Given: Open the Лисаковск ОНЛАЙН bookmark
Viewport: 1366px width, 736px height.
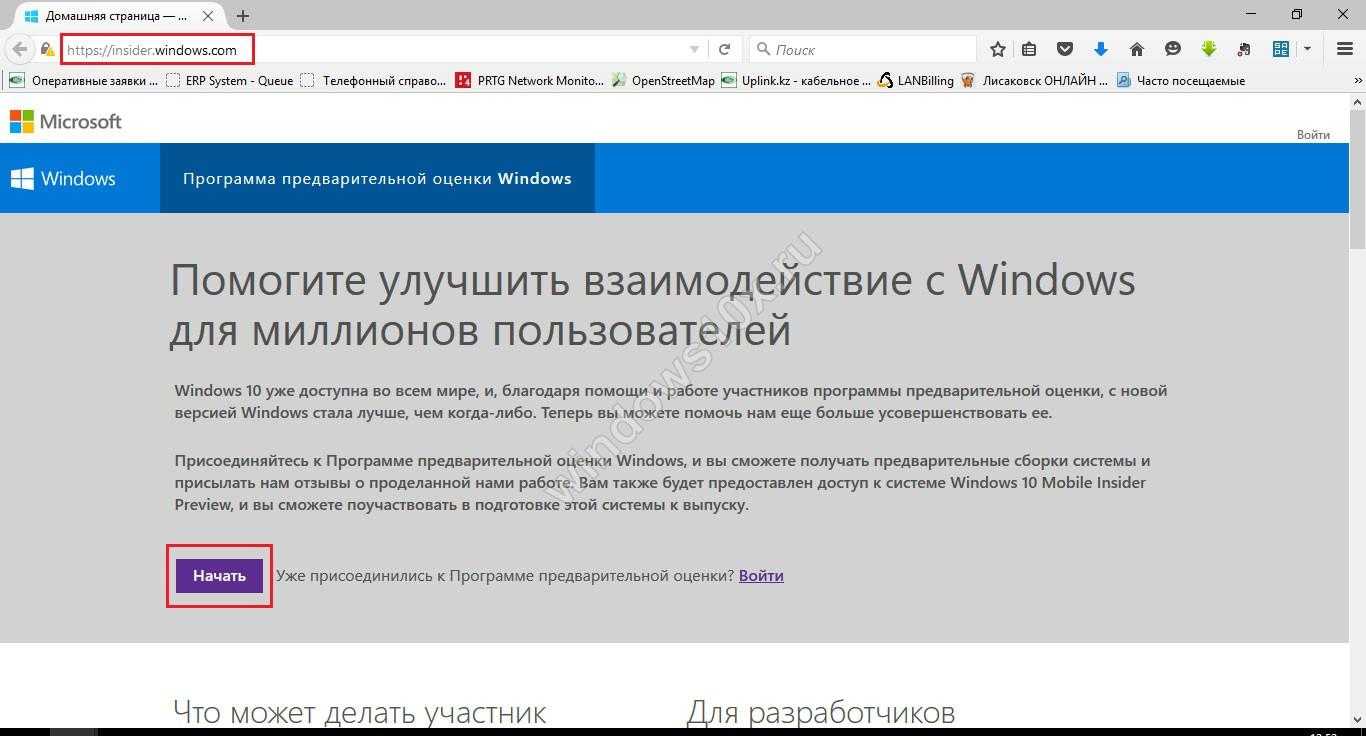Looking at the screenshot, I should pyautogui.click(x=1035, y=81).
